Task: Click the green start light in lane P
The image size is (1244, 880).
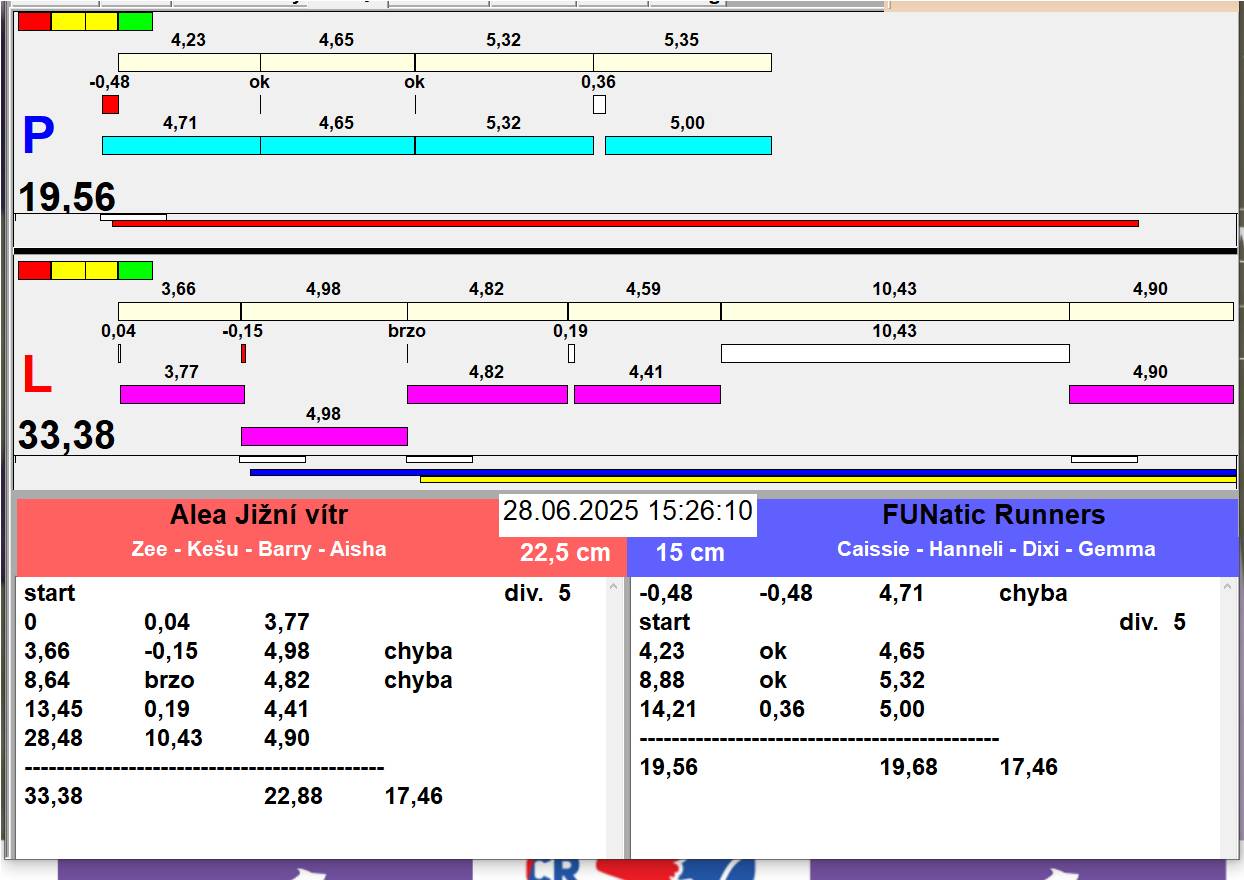Action: 135,21
